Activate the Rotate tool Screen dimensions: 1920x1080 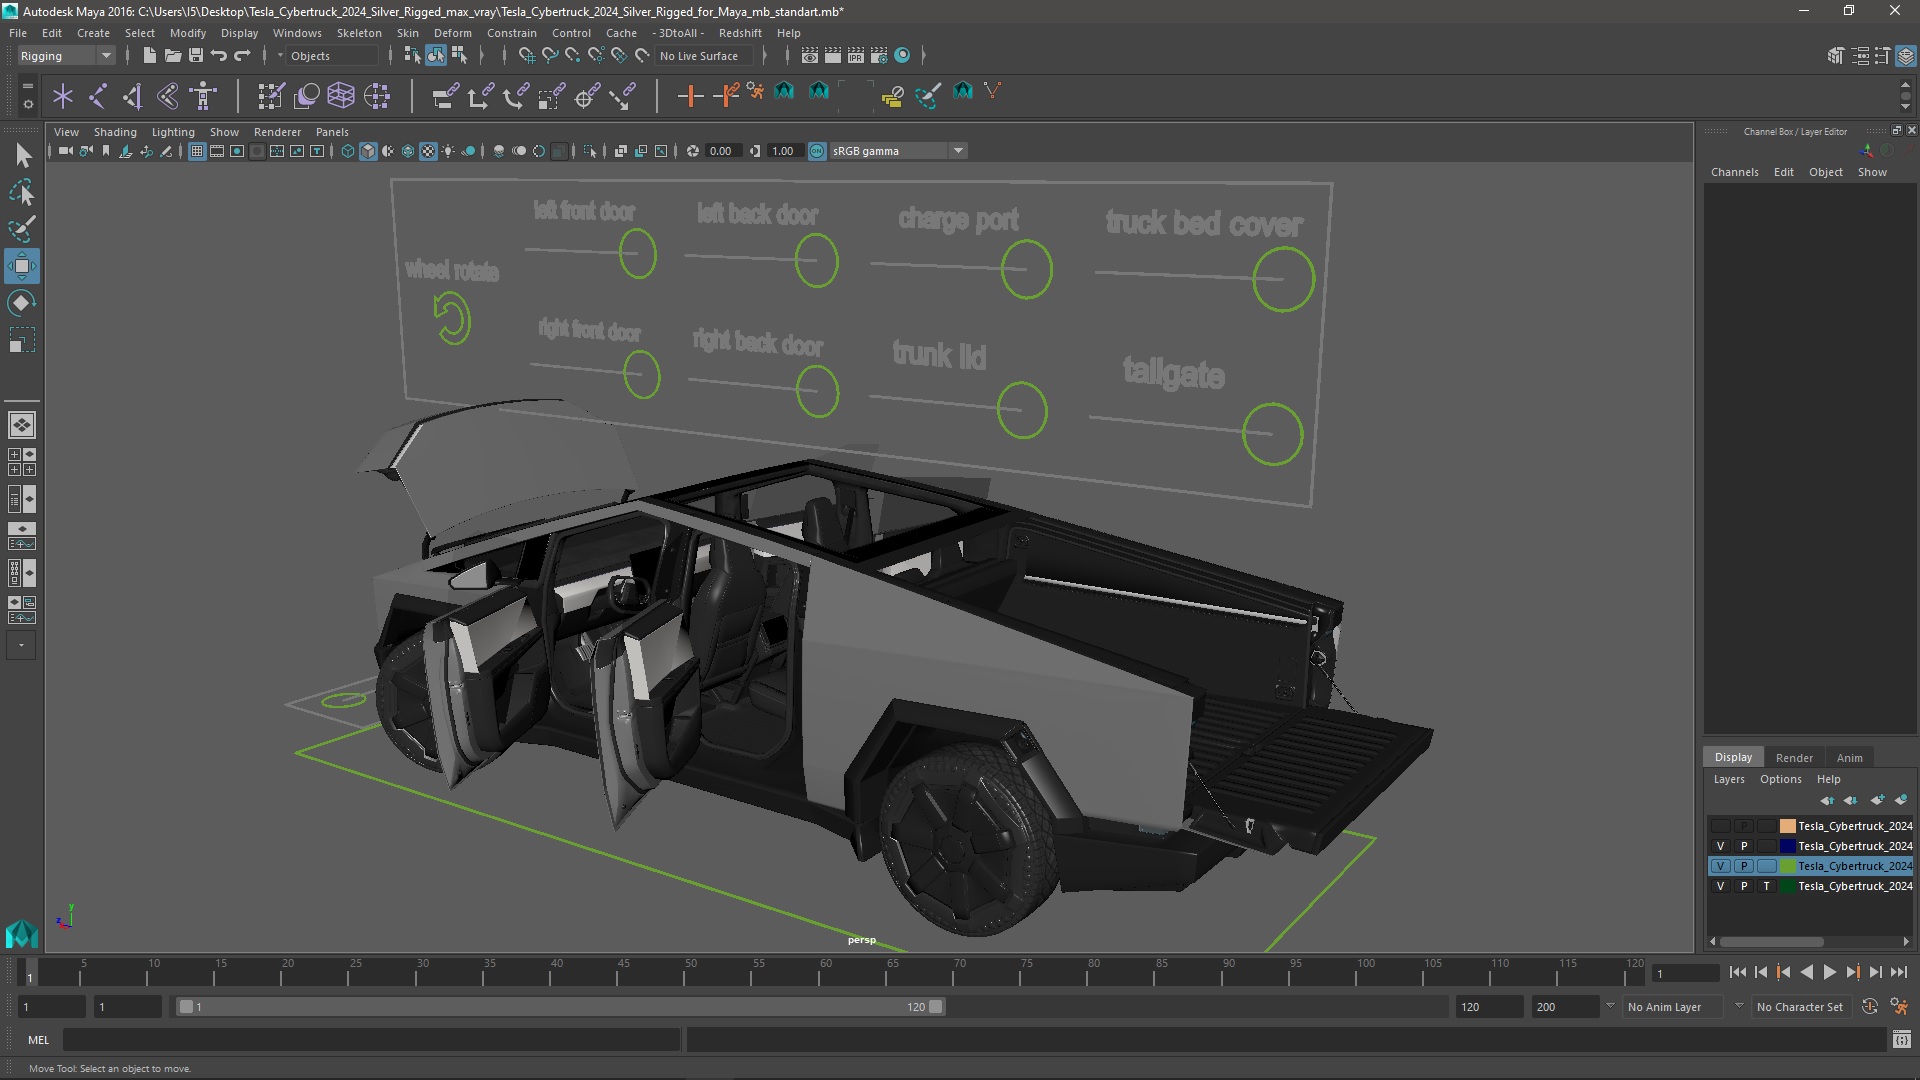pos(22,303)
